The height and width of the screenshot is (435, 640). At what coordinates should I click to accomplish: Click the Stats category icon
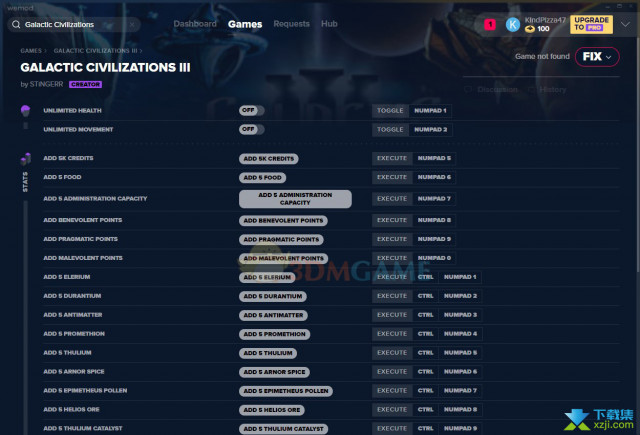coord(26,159)
